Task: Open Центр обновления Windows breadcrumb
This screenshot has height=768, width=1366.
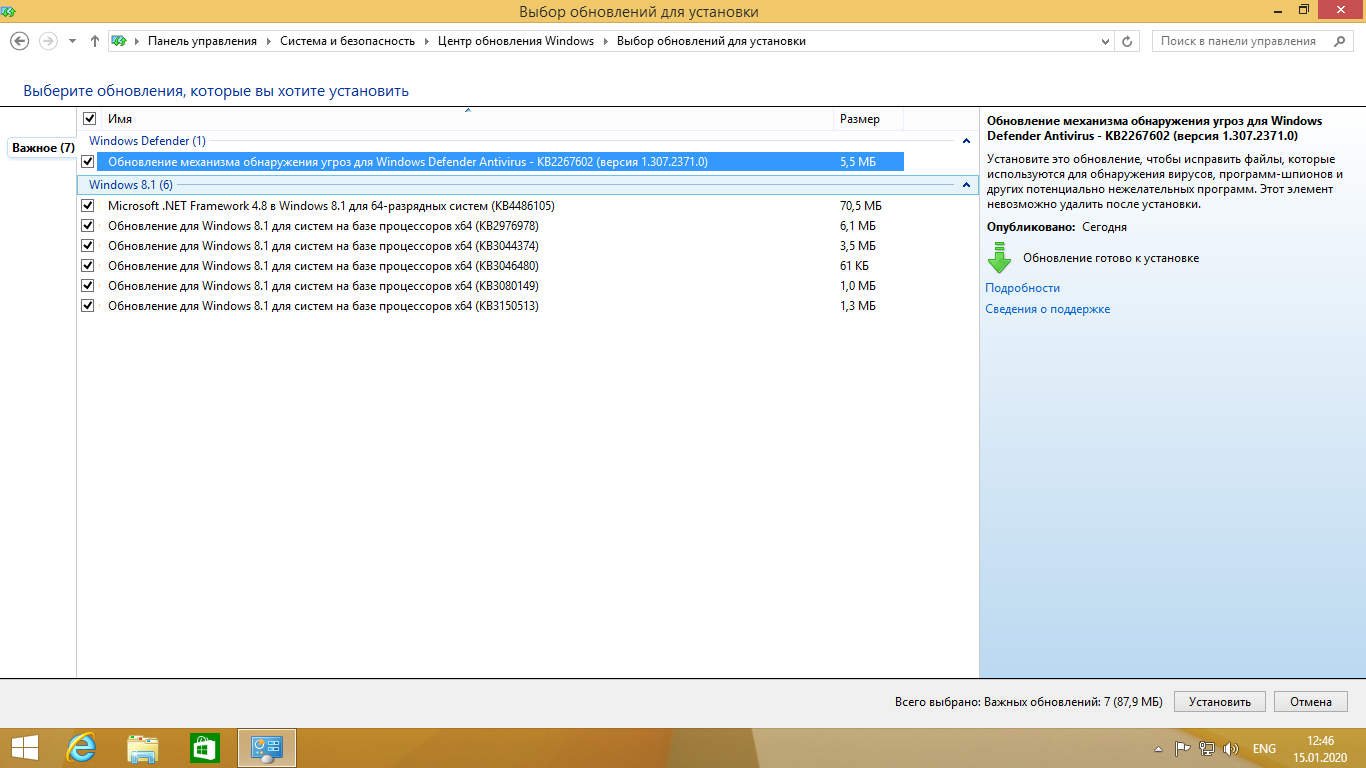Action: coord(516,41)
